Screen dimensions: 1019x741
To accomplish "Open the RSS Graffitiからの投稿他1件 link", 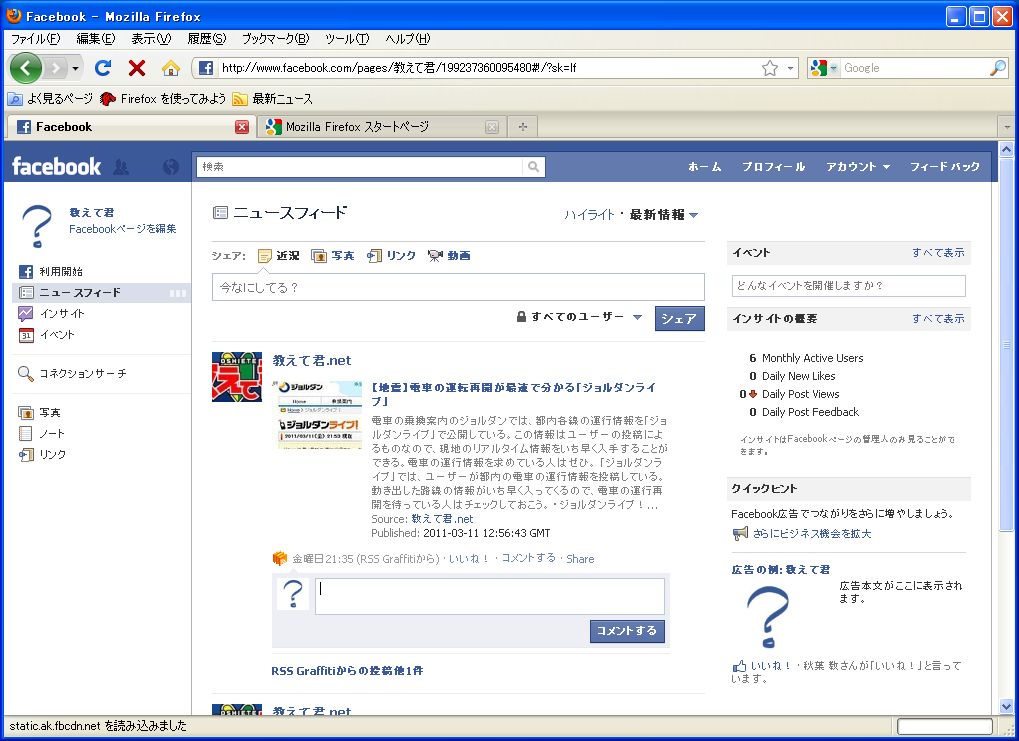I will point(347,671).
